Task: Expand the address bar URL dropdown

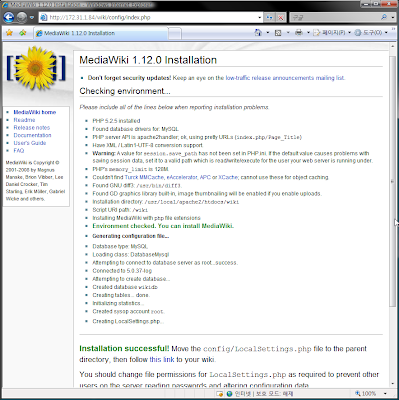Action: (x=260, y=17)
